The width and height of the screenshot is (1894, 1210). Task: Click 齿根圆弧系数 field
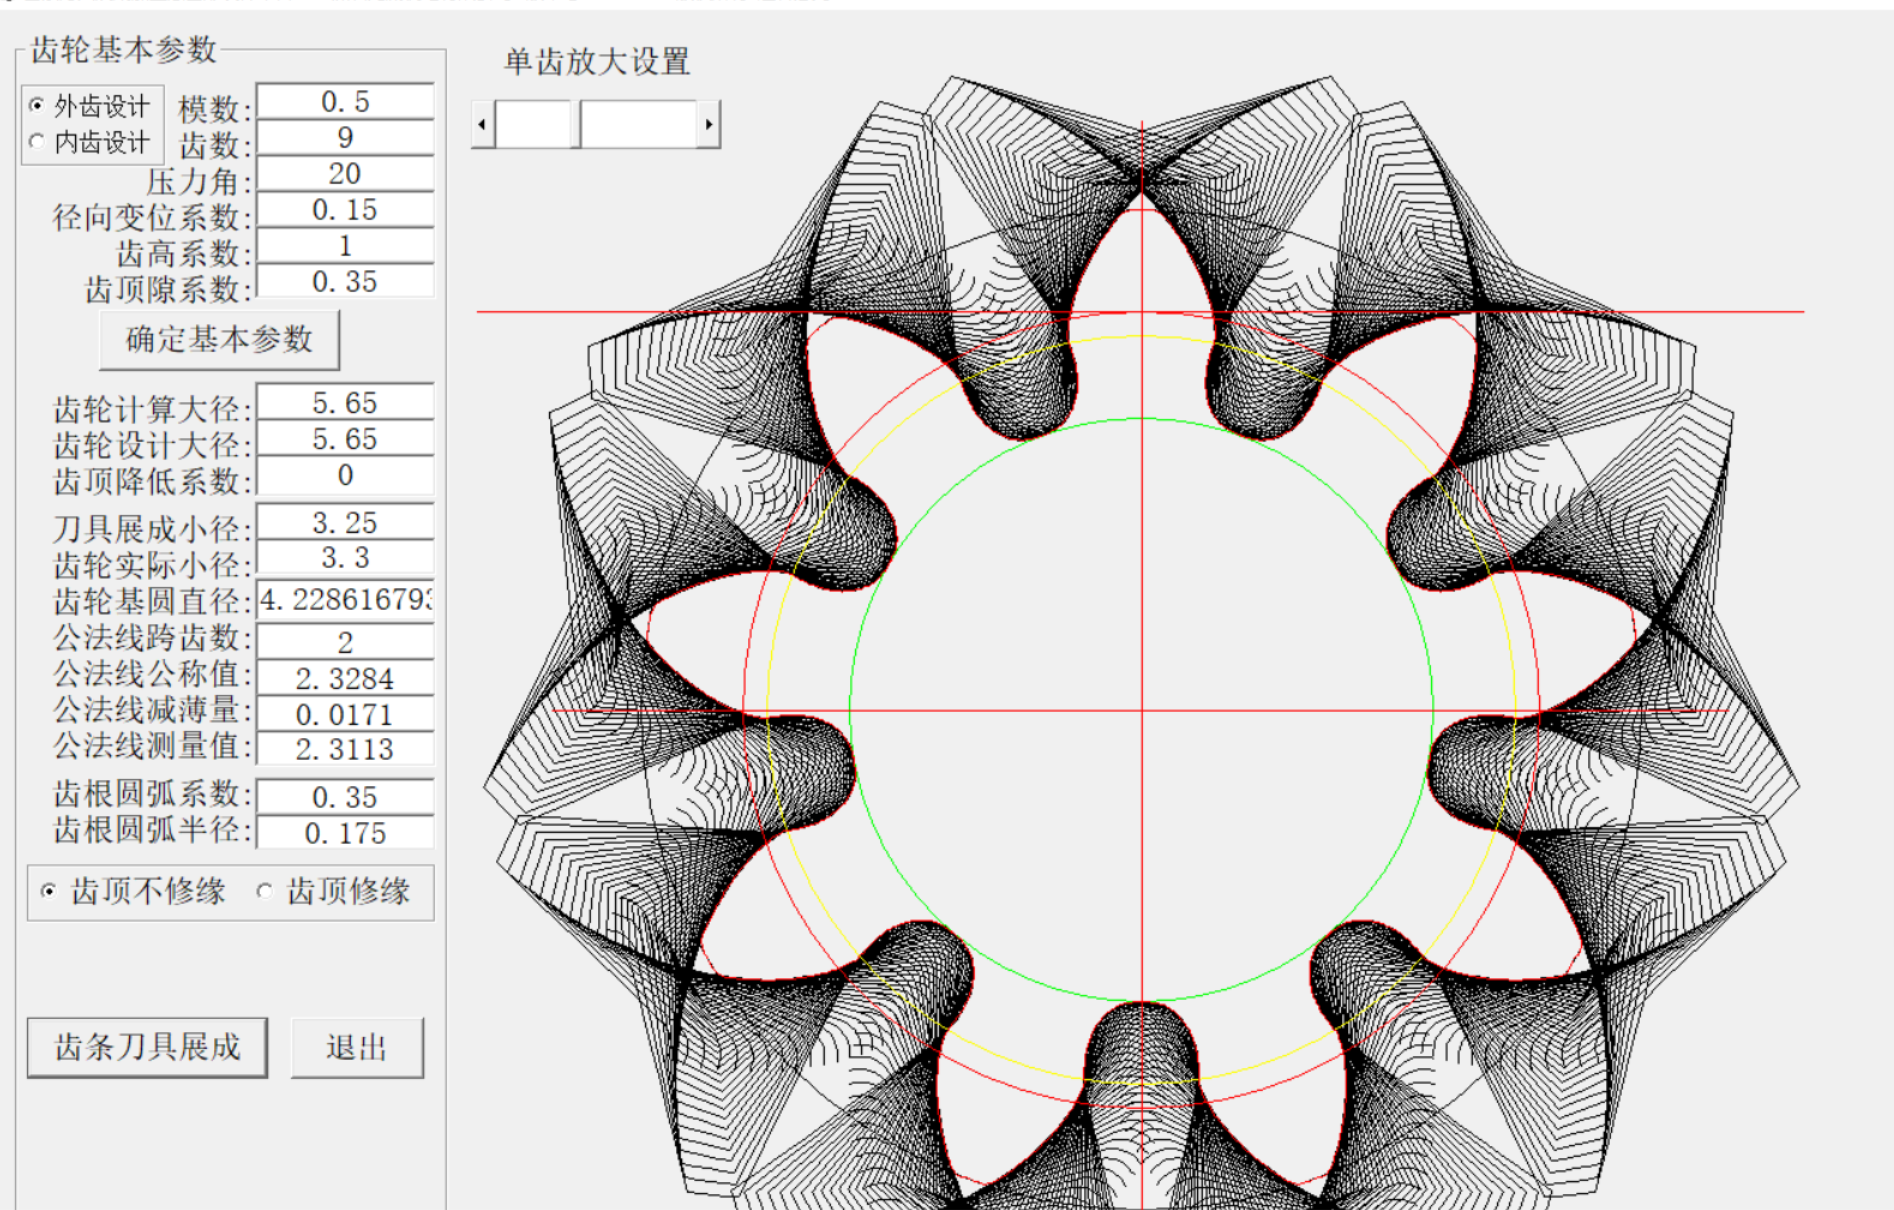[345, 796]
